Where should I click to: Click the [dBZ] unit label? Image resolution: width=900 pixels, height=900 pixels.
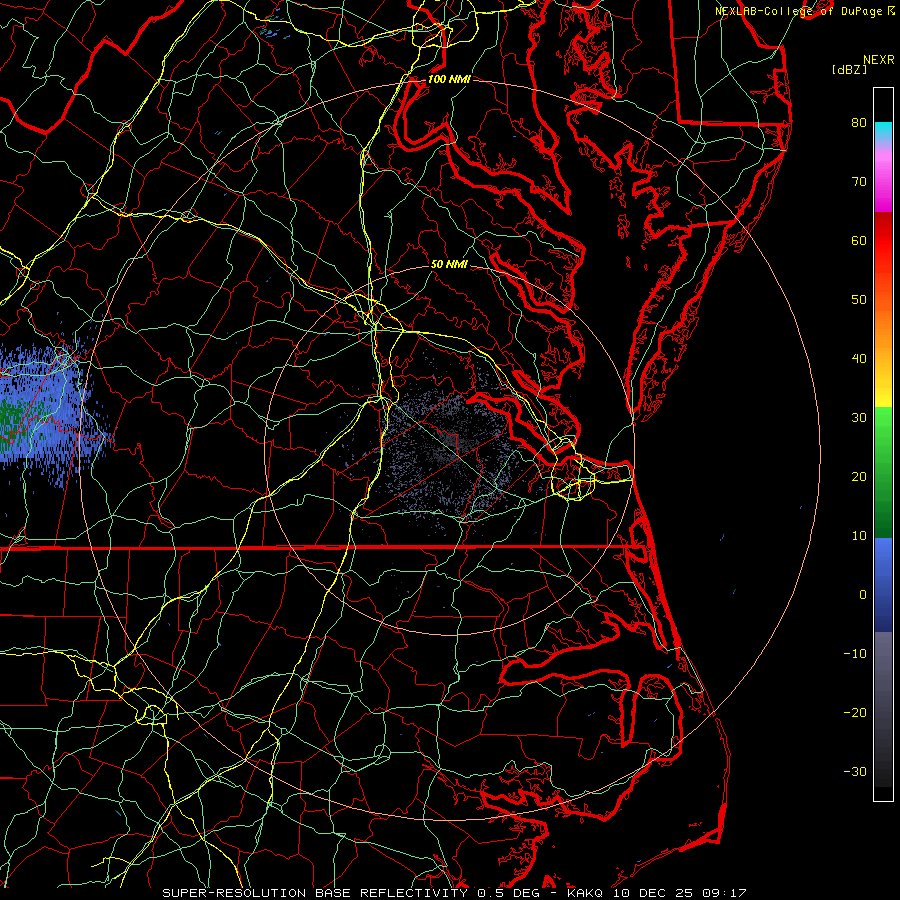[x=849, y=70]
